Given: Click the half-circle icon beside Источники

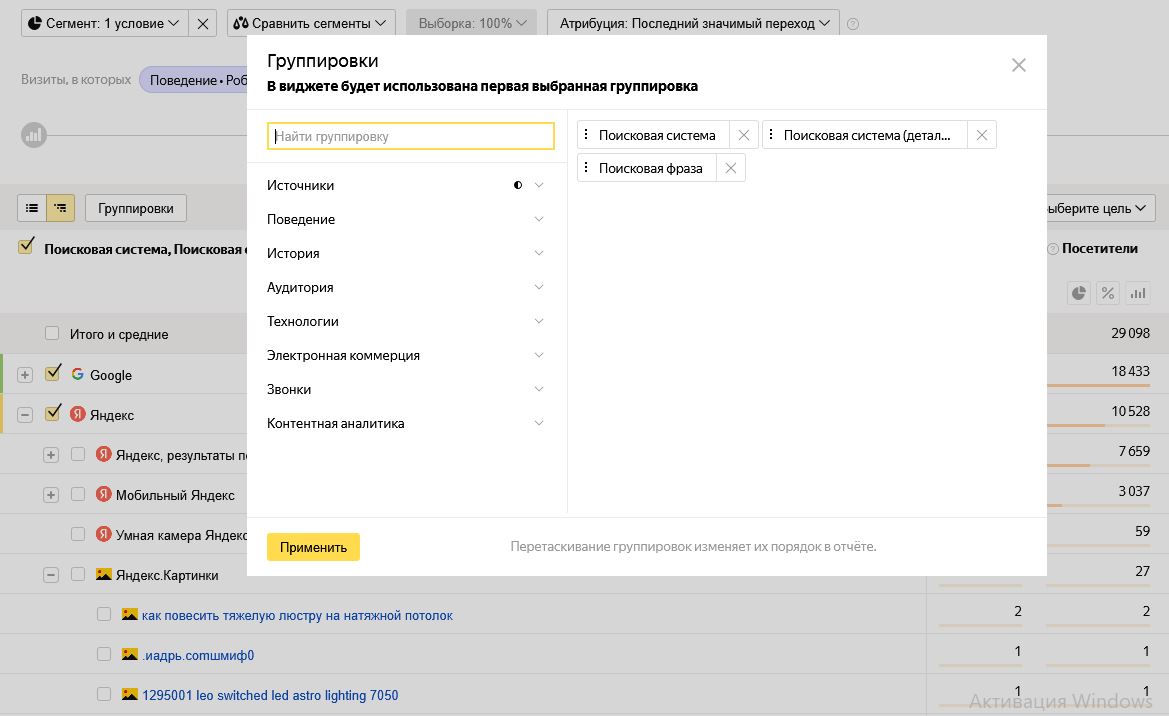Looking at the screenshot, I should coord(518,185).
